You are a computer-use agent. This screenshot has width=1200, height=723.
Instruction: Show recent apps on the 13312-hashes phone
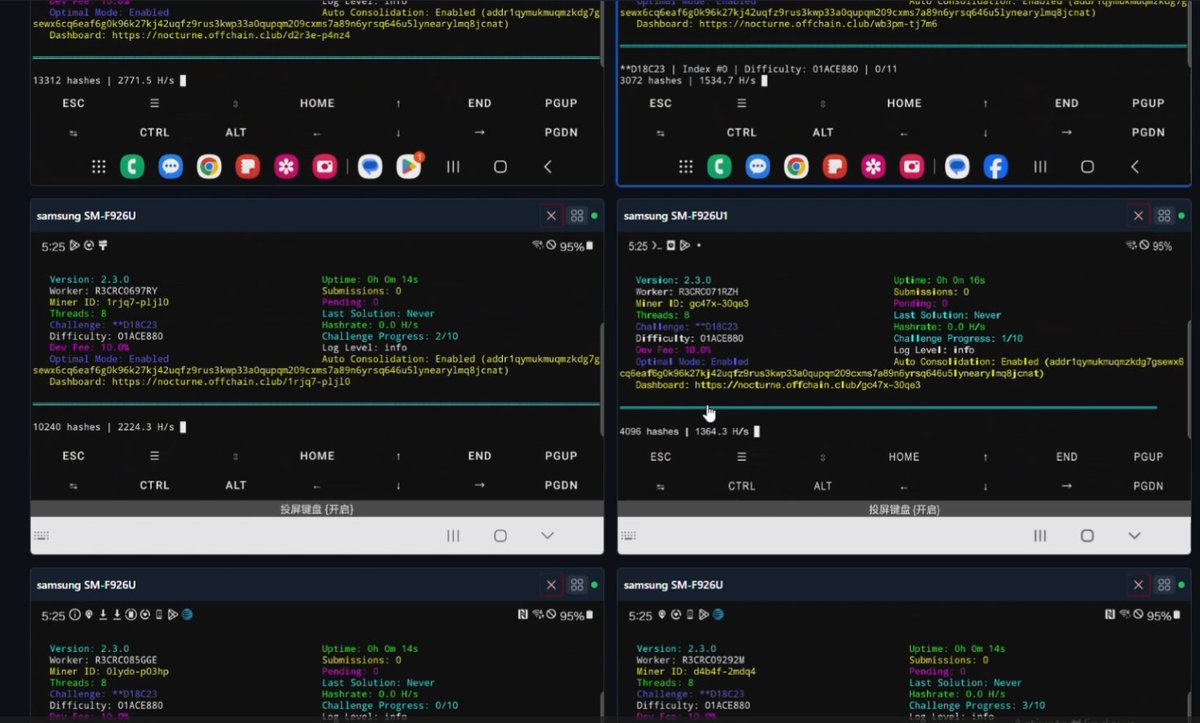(x=453, y=167)
